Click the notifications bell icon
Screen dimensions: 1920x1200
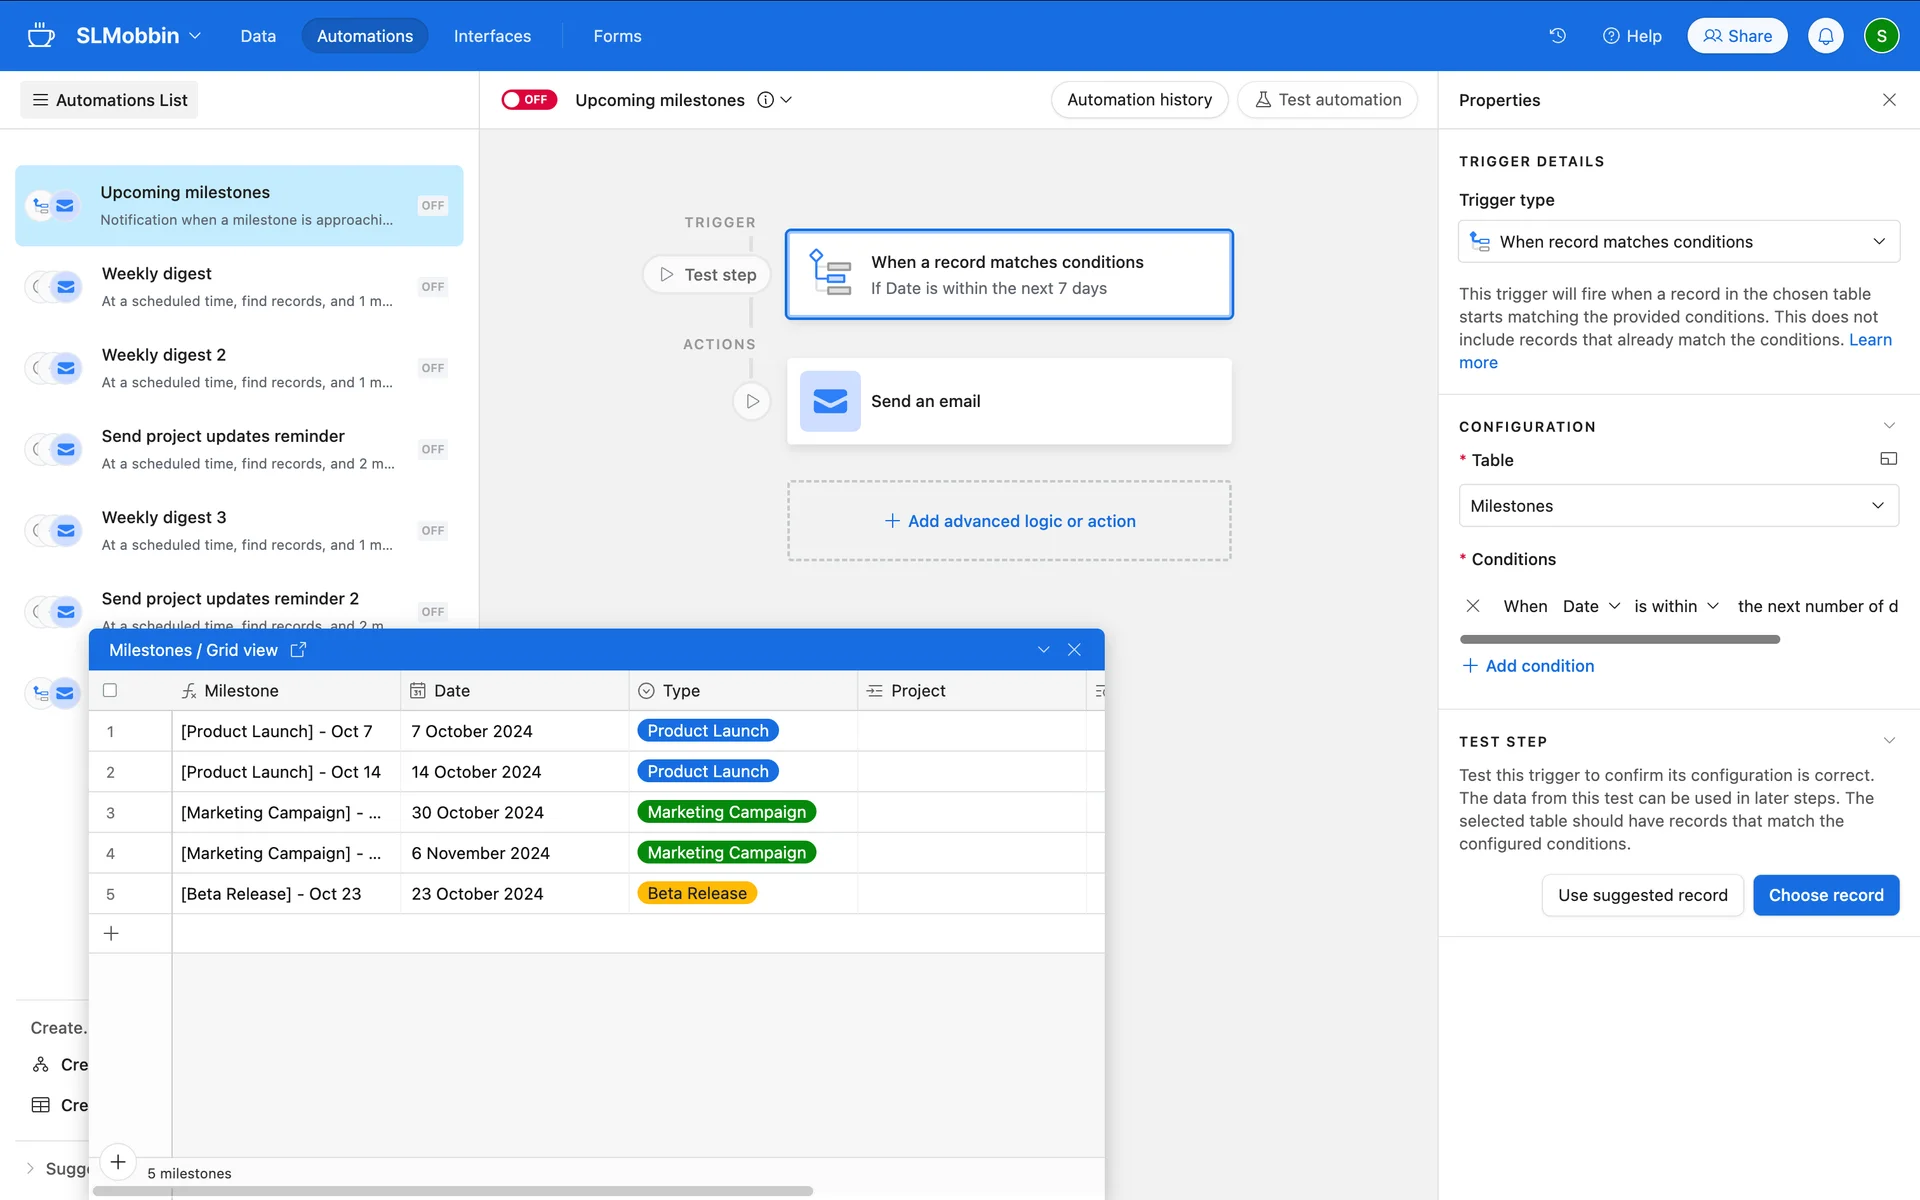1825,36
